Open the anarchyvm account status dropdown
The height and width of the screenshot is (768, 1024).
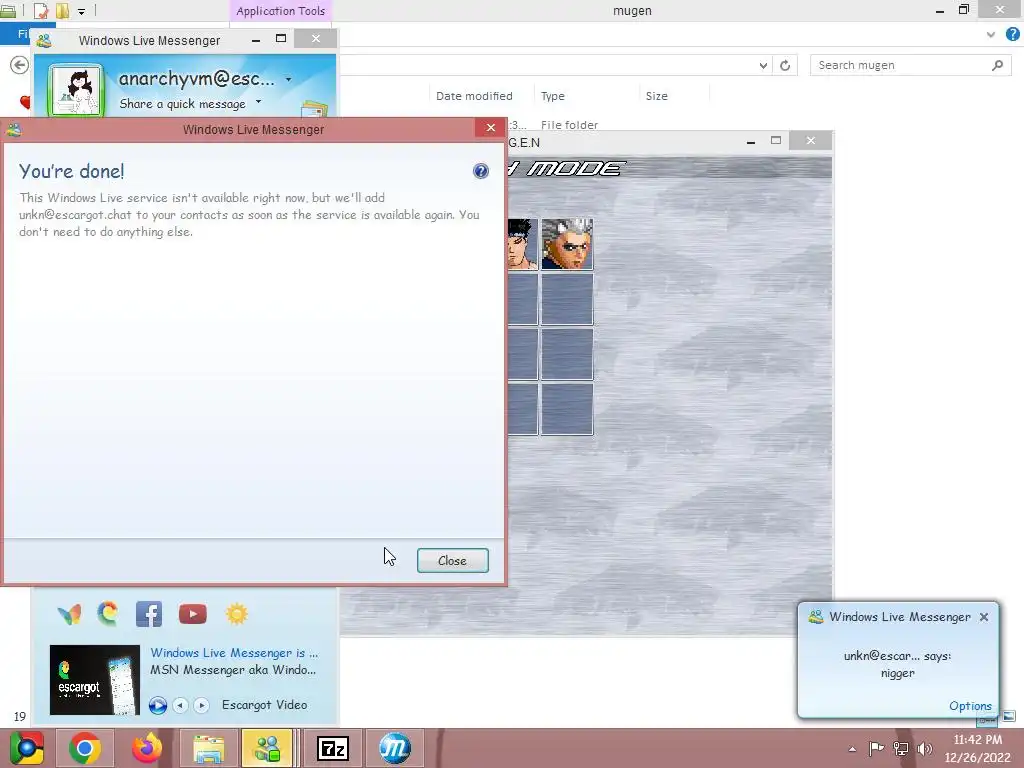[x=289, y=80]
